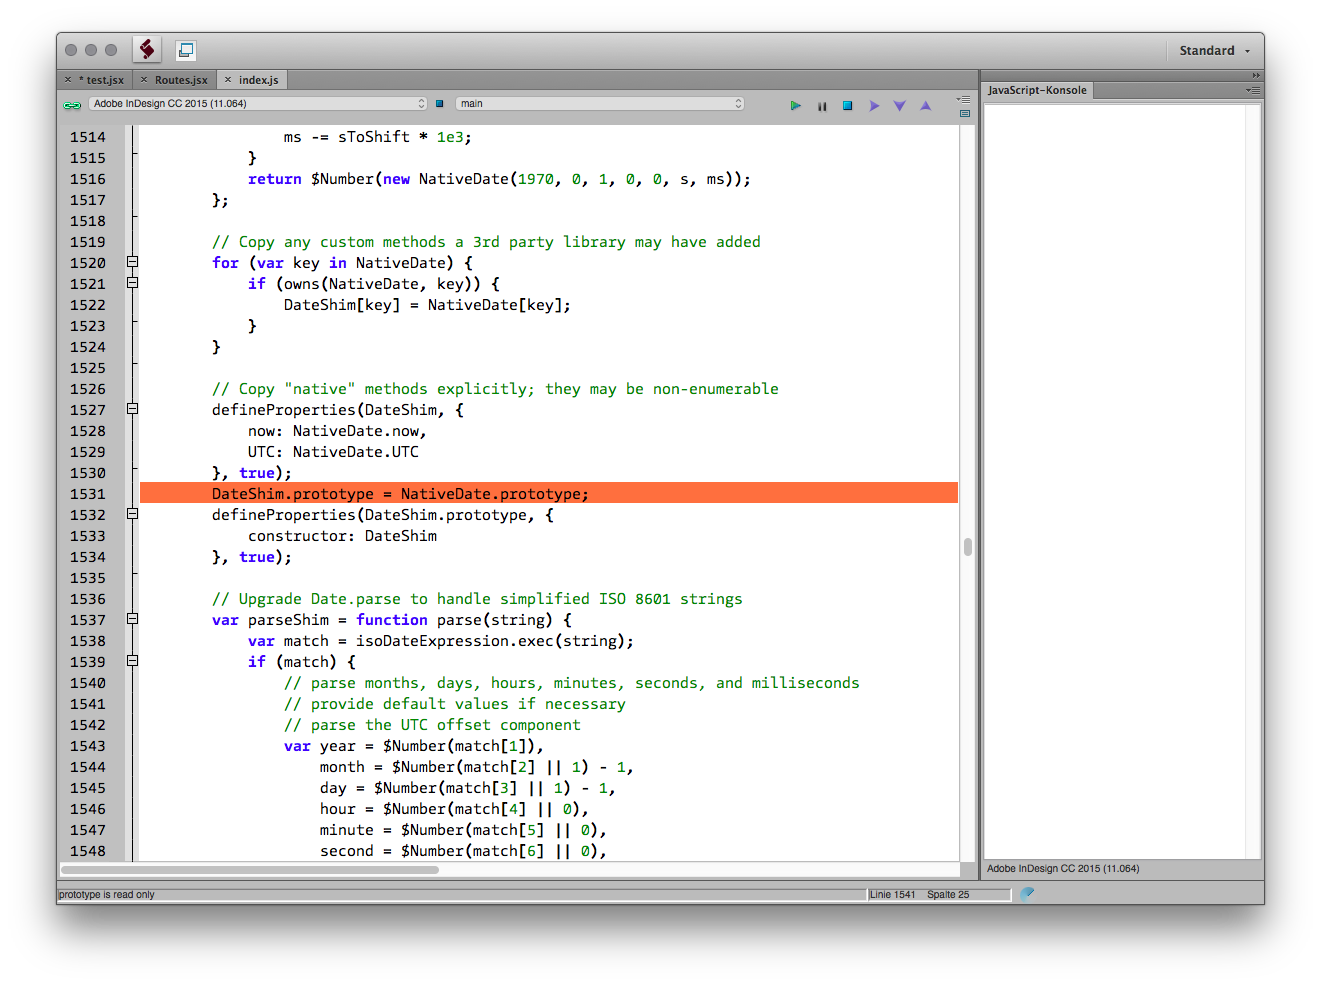Click 'parse the UTC offset component' comment
Screen dimensions: 1321x985
point(432,725)
